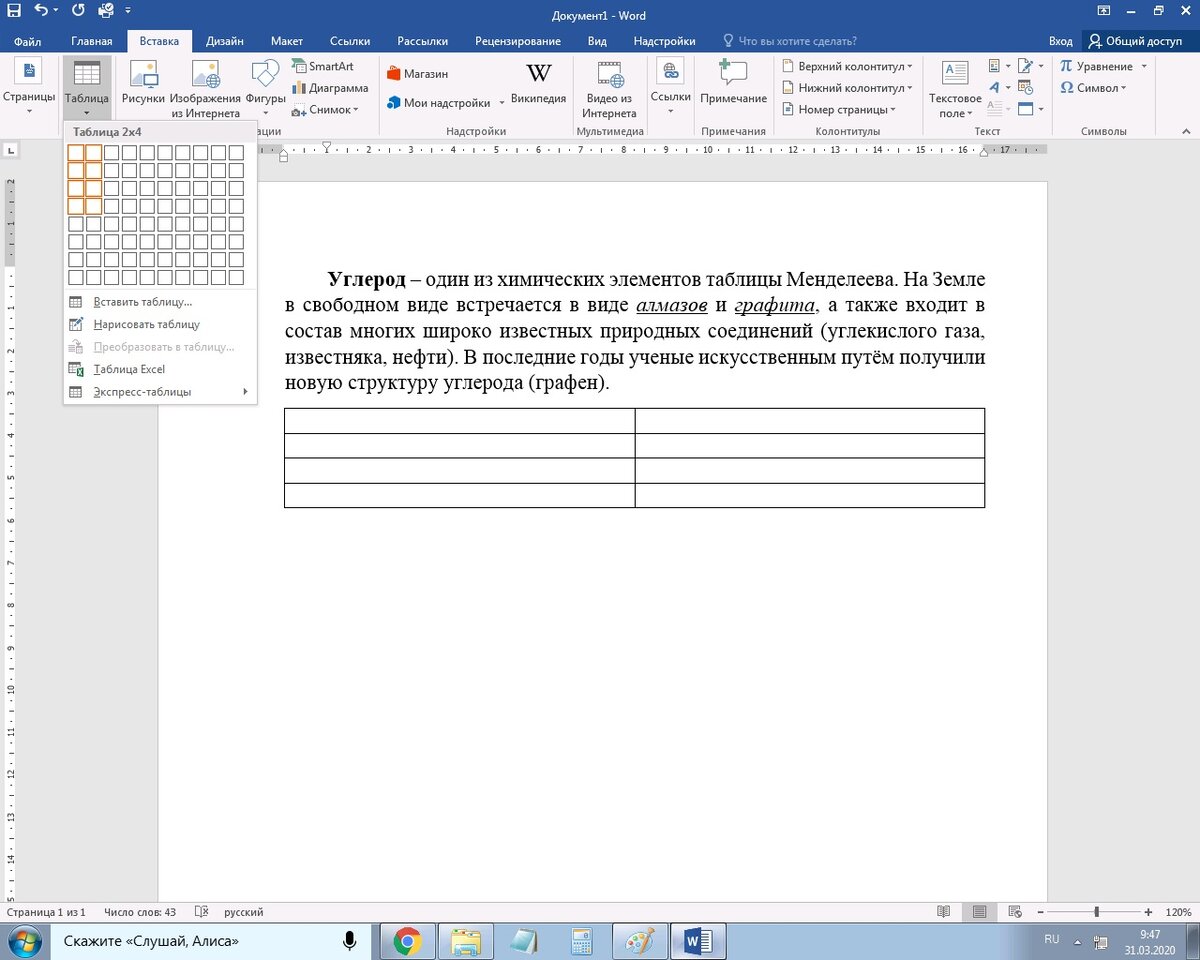The image size is (1200, 960).
Task: Open the Страницы dropdown
Action: point(29,88)
